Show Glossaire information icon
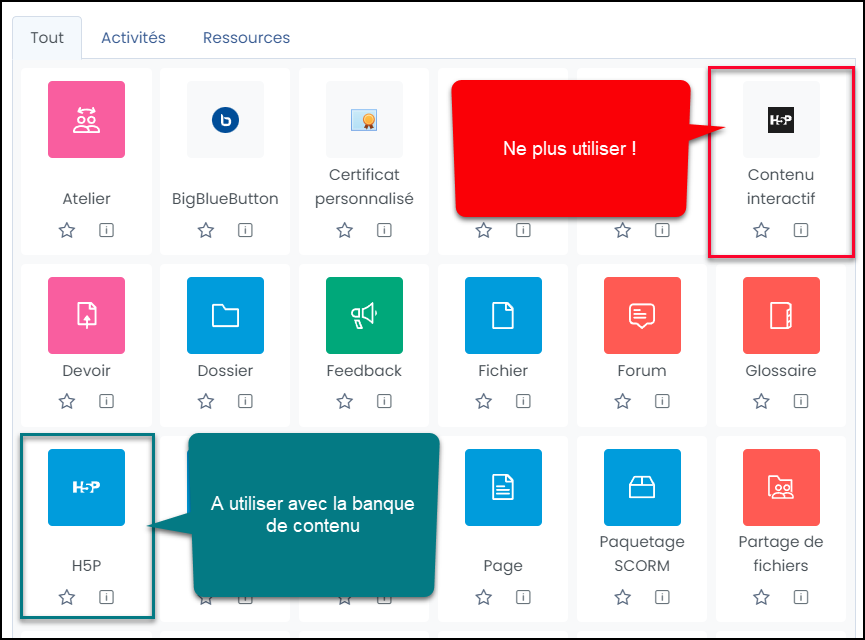The height and width of the screenshot is (640, 865). [x=801, y=401]
